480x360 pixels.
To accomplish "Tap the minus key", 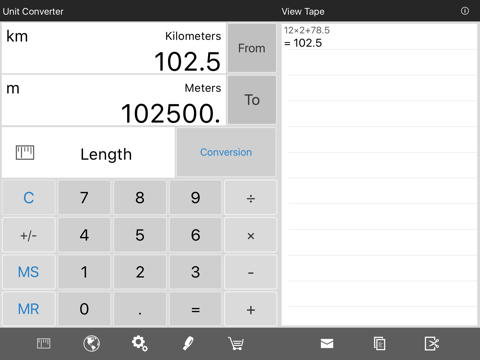I will pos(251,272).
